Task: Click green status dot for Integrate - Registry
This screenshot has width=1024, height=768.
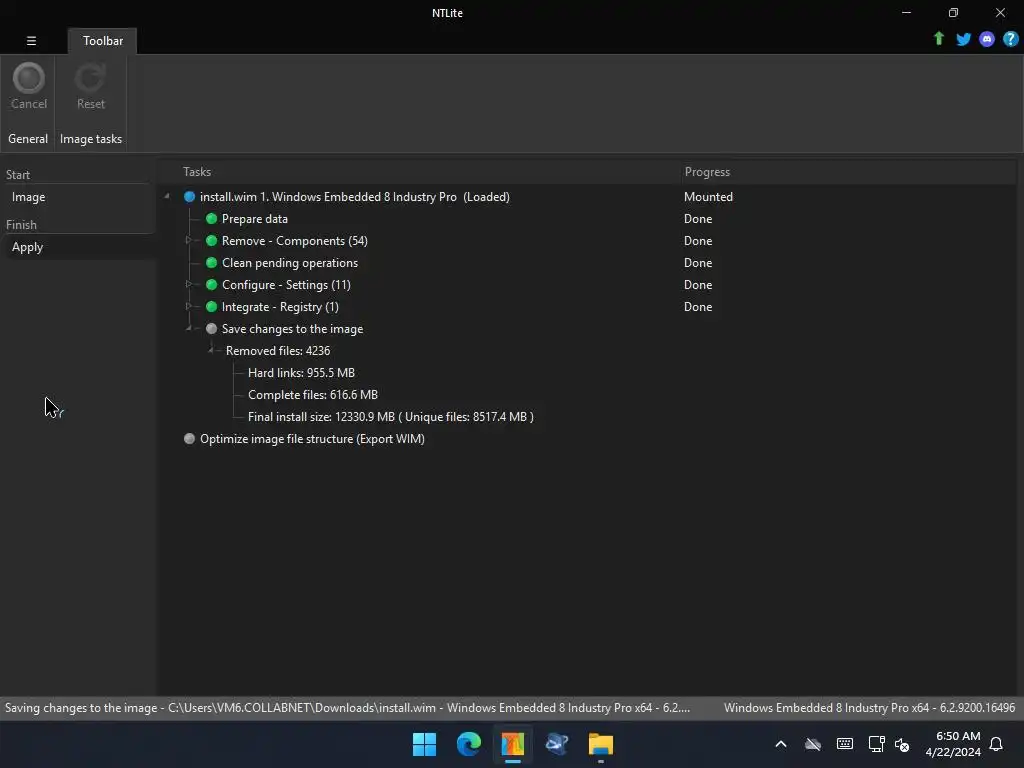Action: coord(211,306)
